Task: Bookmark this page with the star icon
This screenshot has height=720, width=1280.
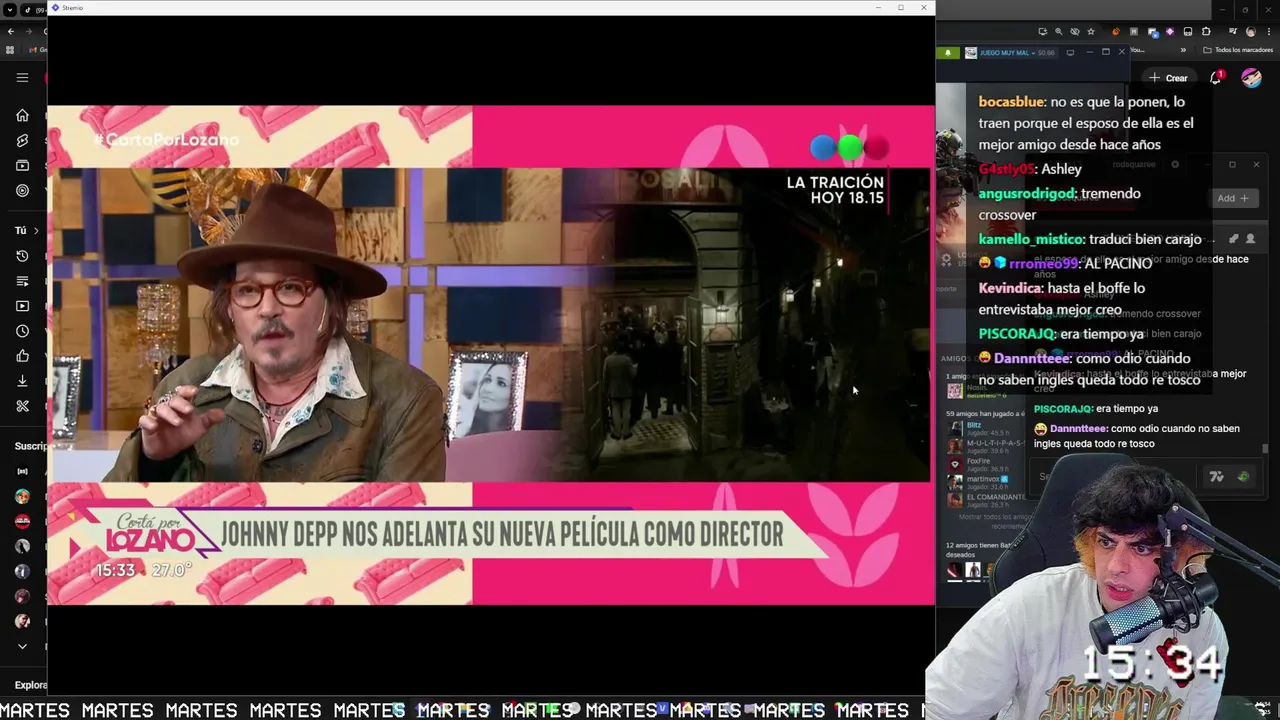Action: (1091, 32)
